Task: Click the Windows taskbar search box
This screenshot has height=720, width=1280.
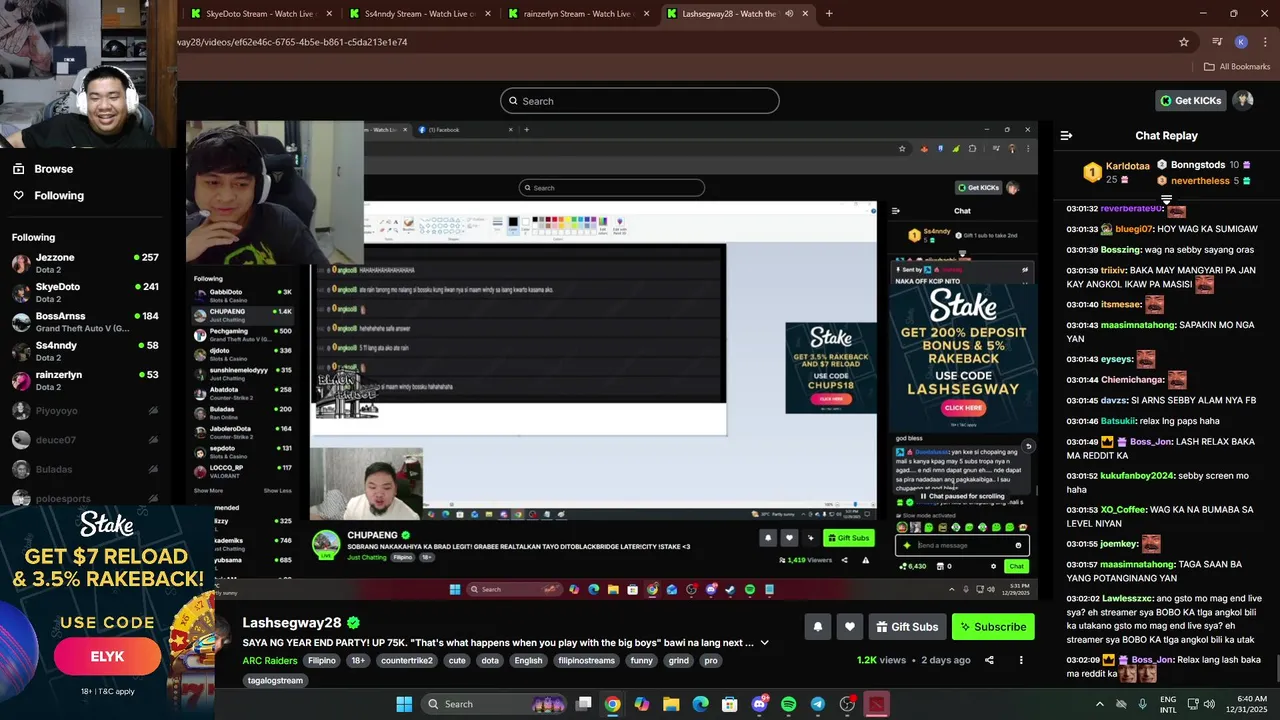Action: (492, 704)
